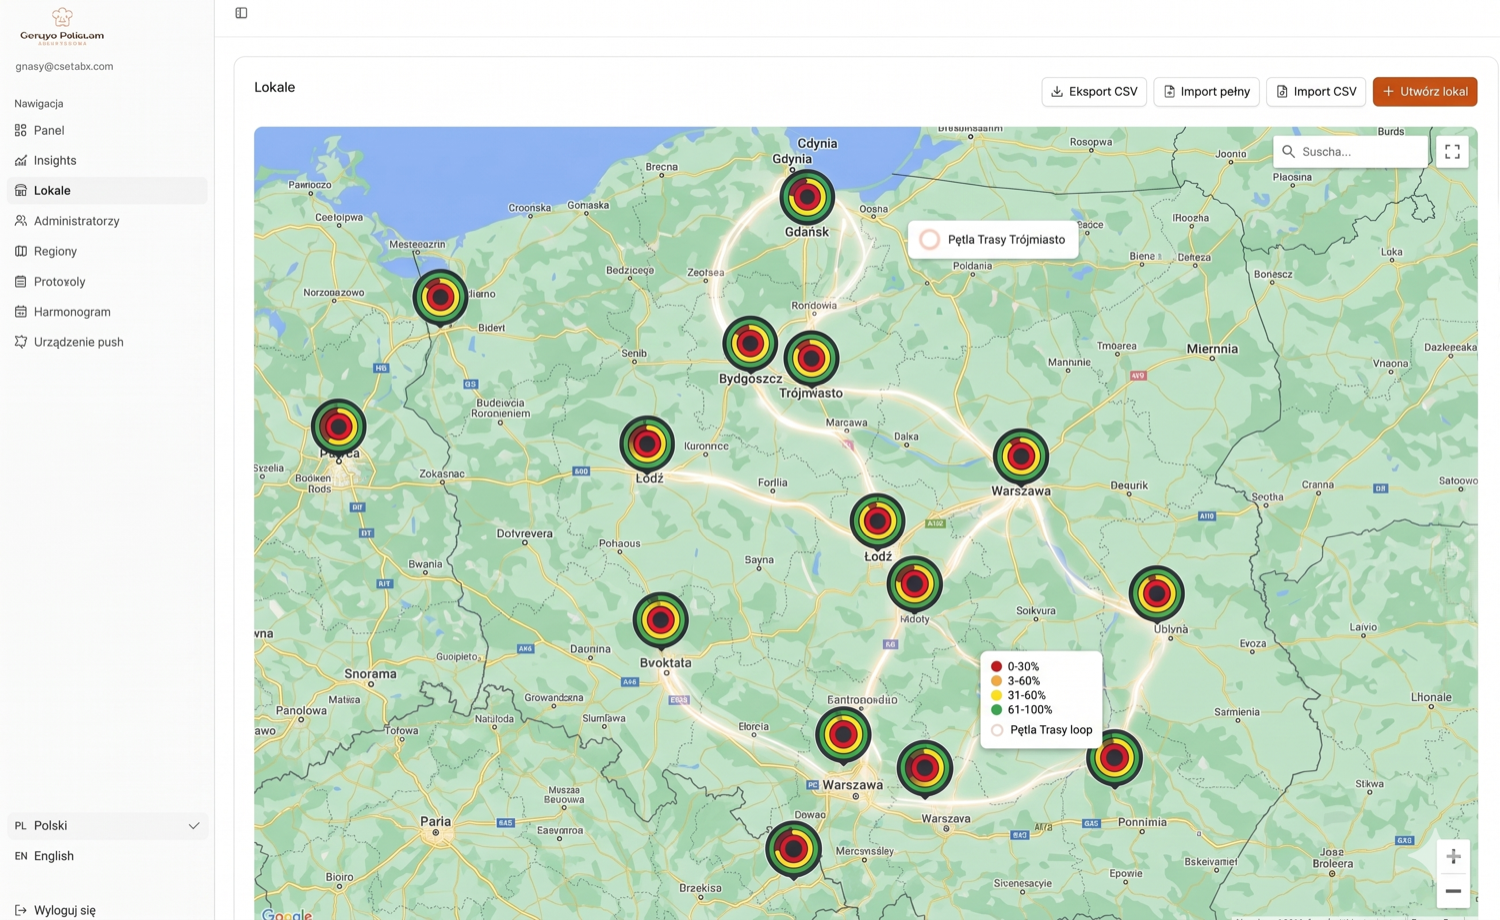
Task: Open Harmonogram in the sidebar
Action: click(107, 312)
